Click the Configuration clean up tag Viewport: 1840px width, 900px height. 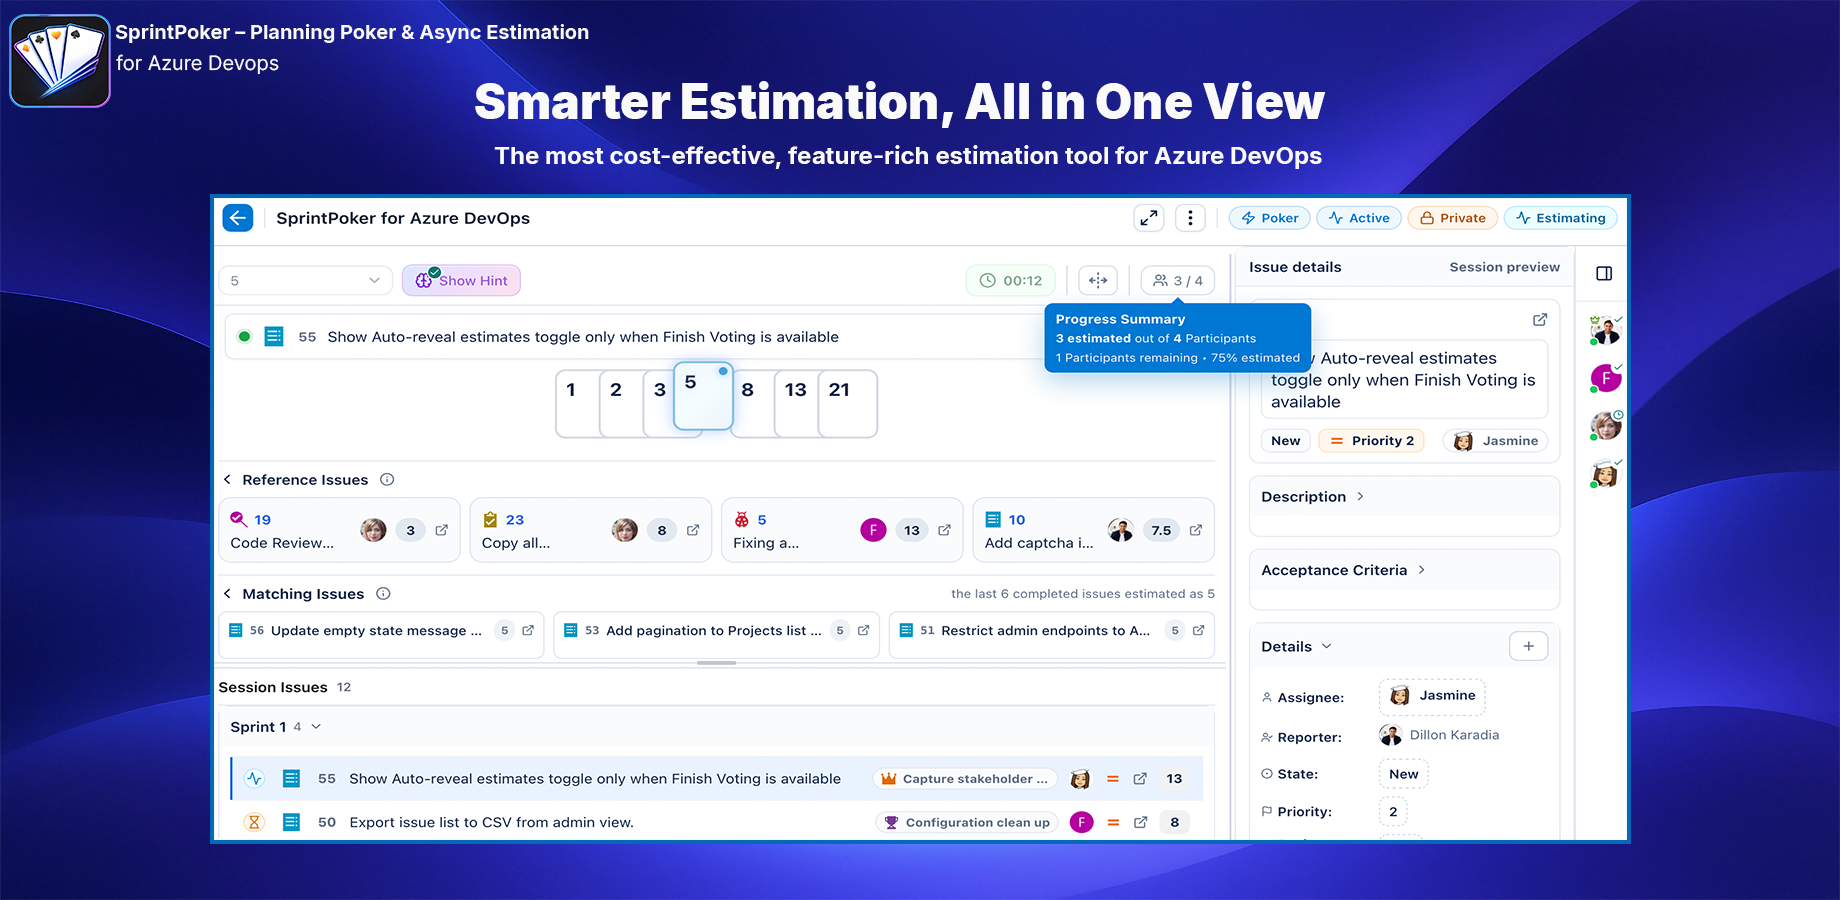pos(967,823)
